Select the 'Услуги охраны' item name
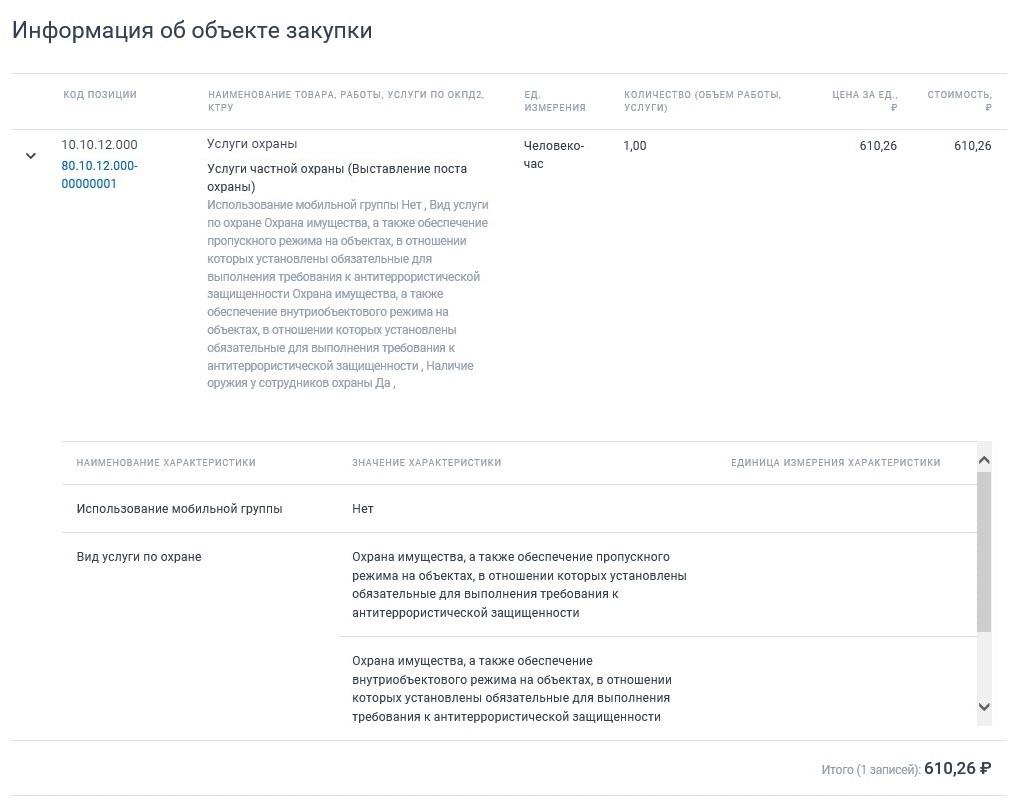Image resolution: width=1035 pixels, height=807 pixels. (252, 144)
